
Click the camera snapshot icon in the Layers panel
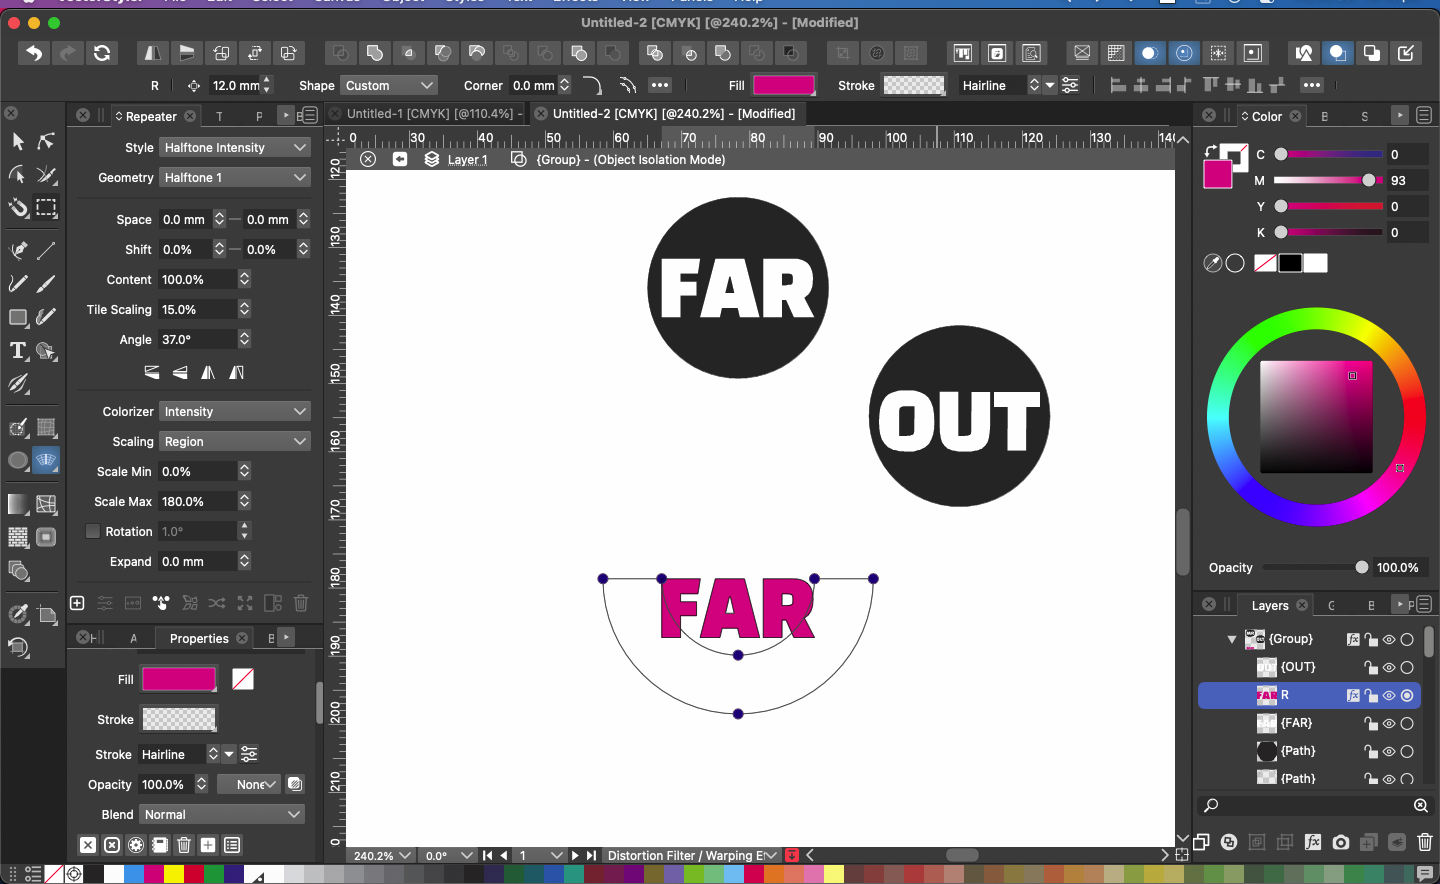1341,842
